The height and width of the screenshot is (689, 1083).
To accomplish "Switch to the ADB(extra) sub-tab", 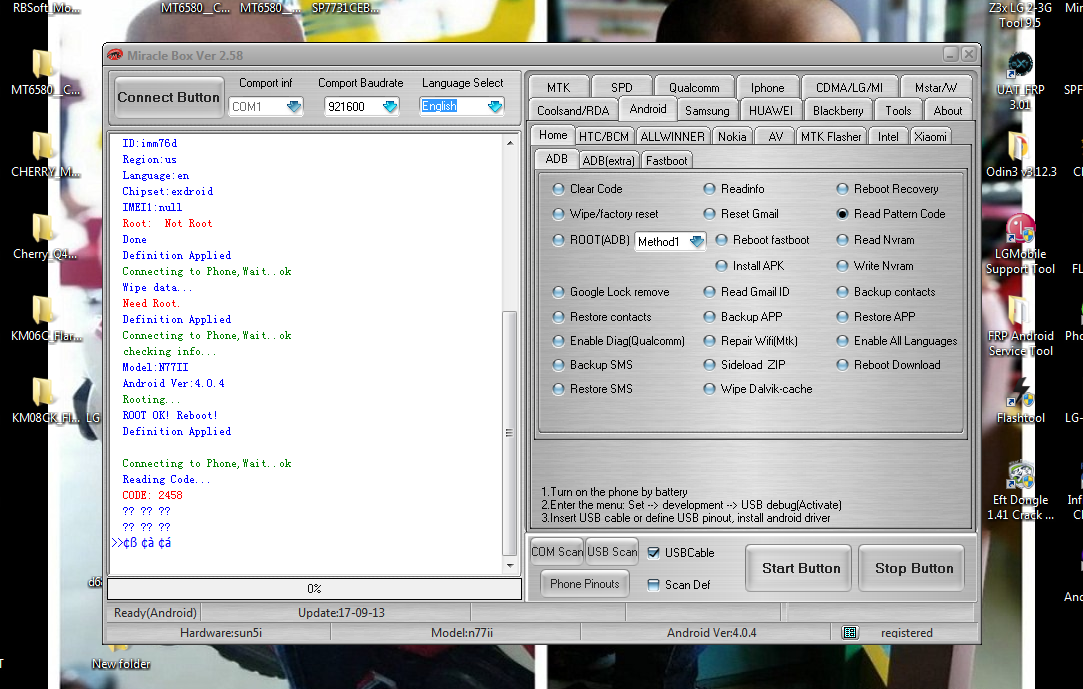I will pyautogui.click(x=608, y=161).
